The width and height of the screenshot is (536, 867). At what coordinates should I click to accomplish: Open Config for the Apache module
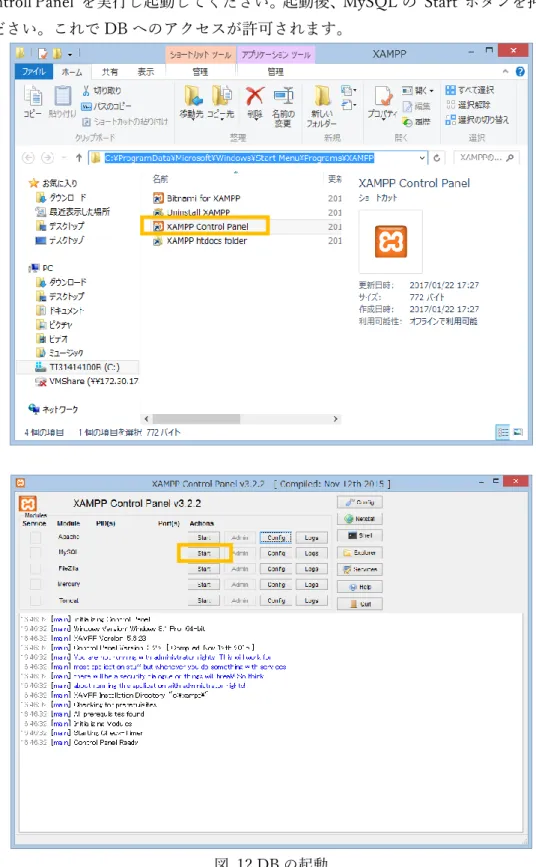click(275, 537)
